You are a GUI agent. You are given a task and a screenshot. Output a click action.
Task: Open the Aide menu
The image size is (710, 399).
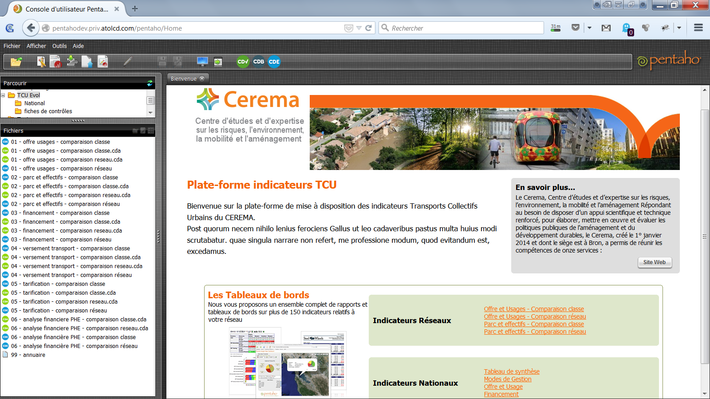coord(78,46)
